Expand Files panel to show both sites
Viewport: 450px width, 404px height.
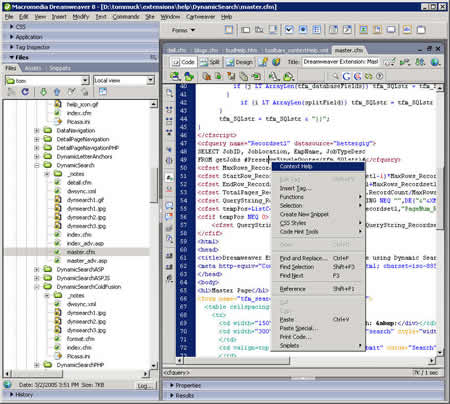(x=103, y=91)
